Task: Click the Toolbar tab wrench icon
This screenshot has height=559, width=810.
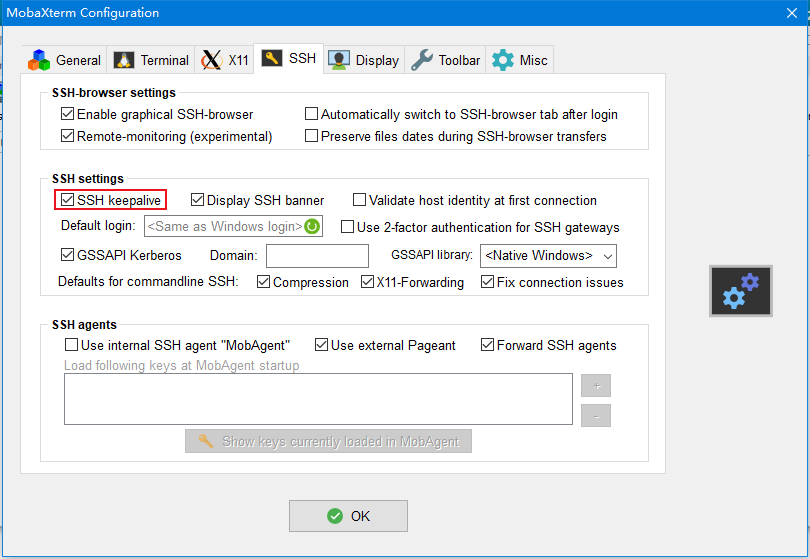Action: 422,60
